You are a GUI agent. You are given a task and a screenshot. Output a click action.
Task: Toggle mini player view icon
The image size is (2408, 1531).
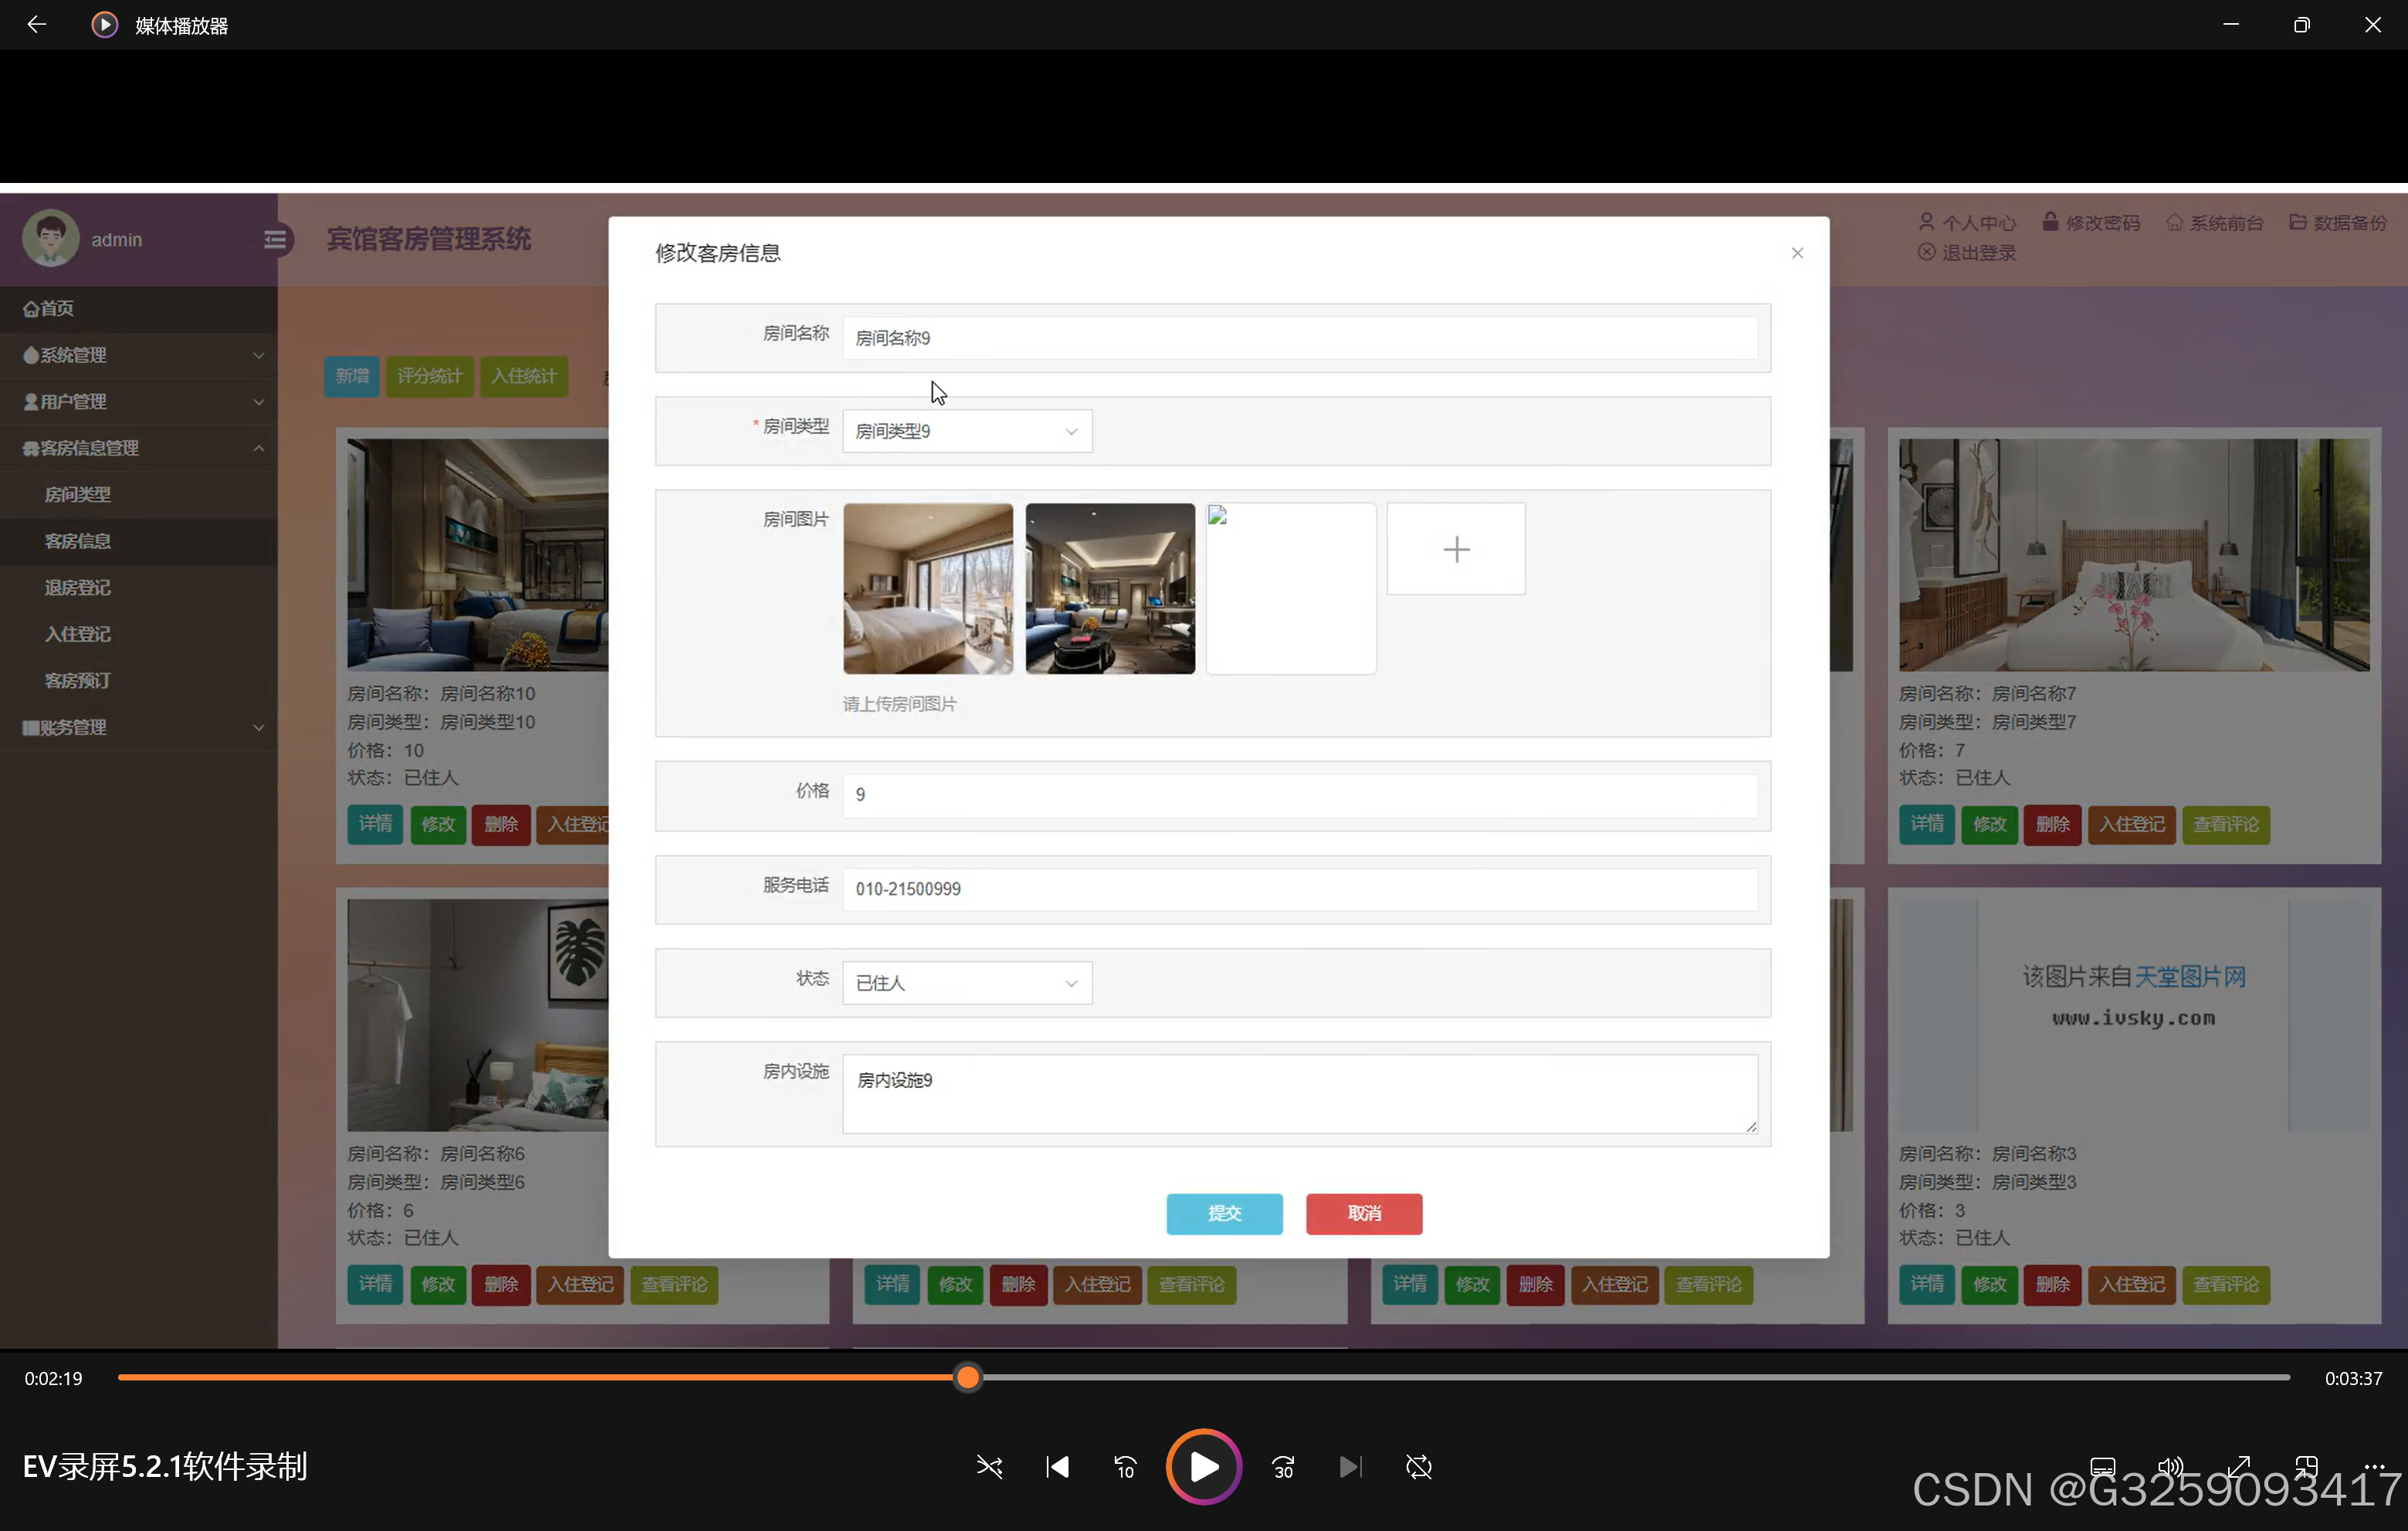point(2306,1466)
